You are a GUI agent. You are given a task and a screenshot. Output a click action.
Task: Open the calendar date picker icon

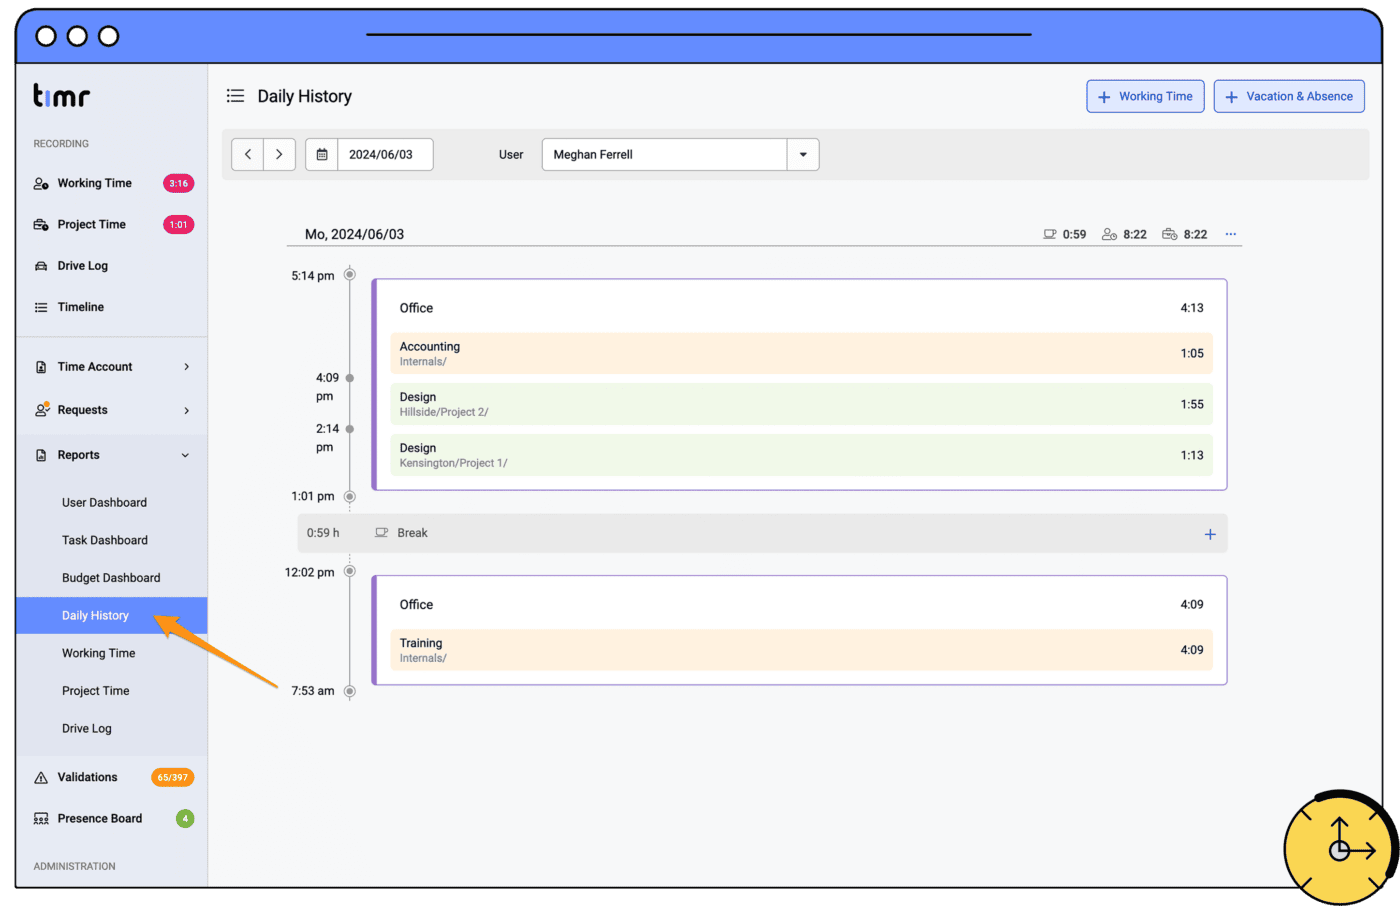[x=322, y=155]
